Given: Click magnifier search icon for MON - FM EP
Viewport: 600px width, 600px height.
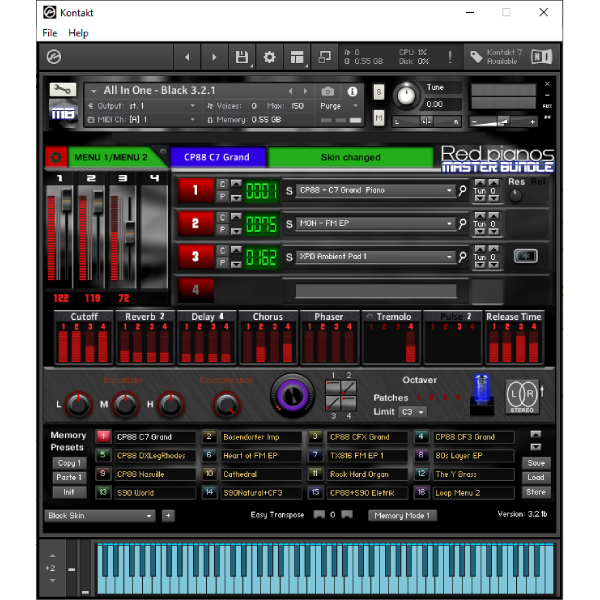Looking at the screenshot, I should pyautogui.click(x=462, y=223).
